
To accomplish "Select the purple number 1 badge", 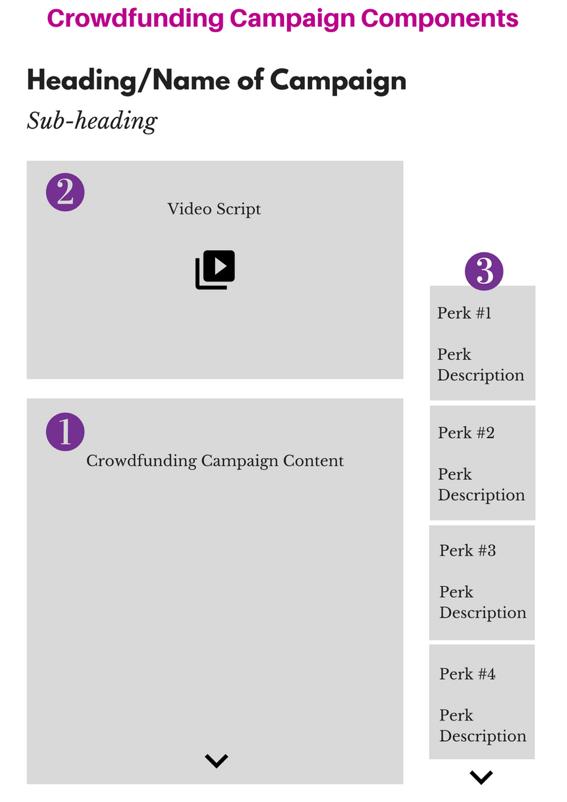I will (65, 432).
